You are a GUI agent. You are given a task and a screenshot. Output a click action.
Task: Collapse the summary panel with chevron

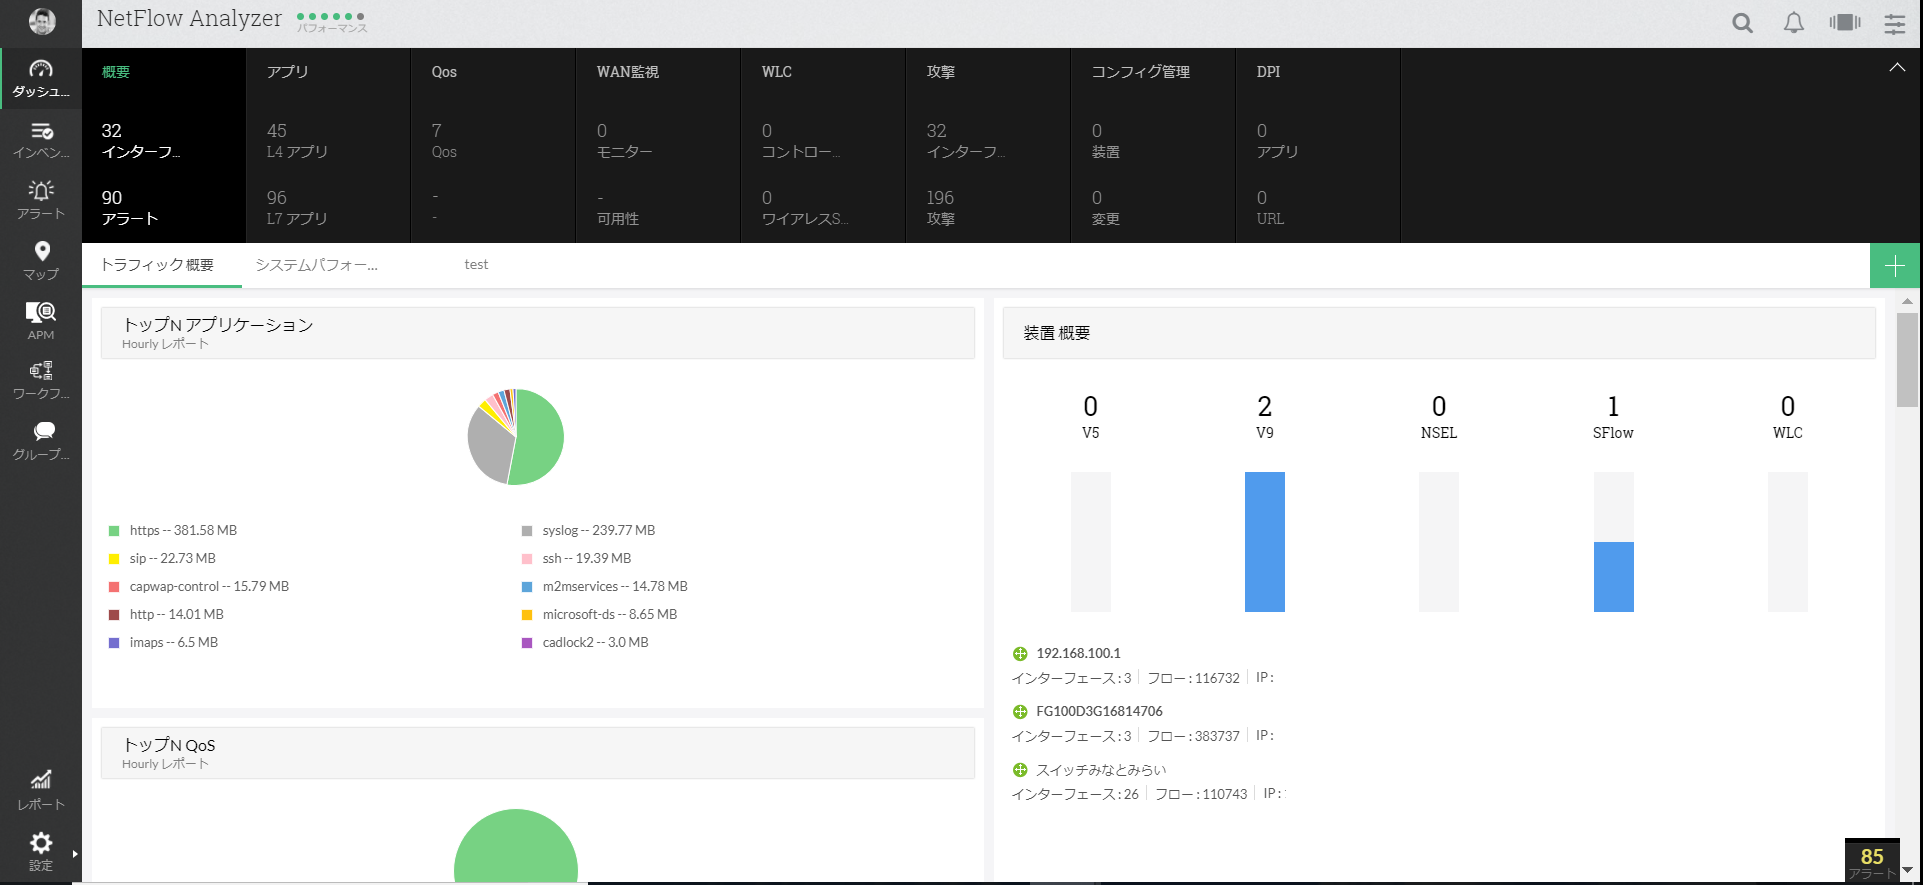[x=1897, y=68]
